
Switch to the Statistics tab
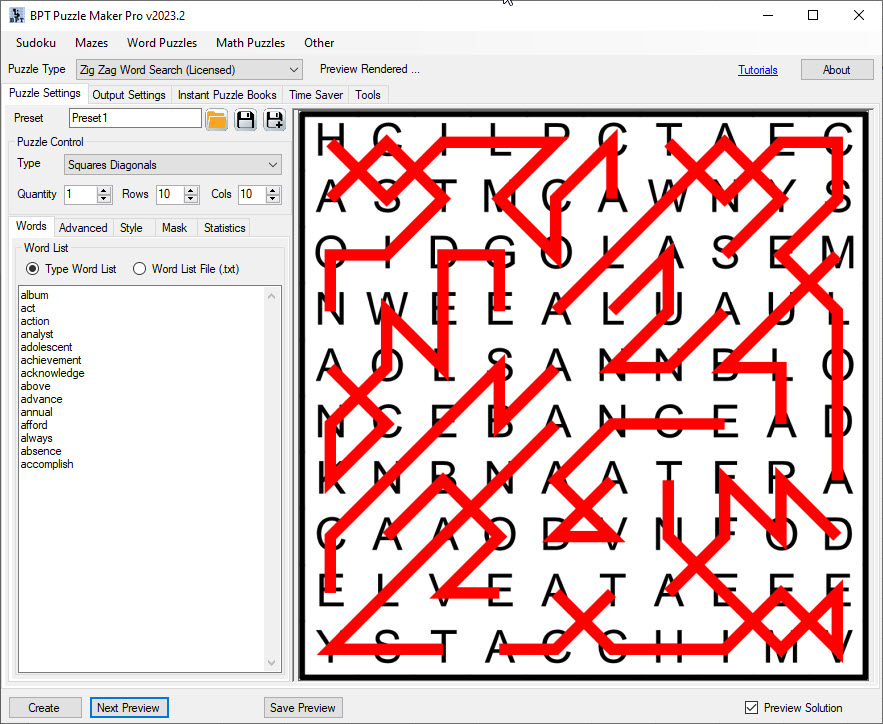[223, 227]
